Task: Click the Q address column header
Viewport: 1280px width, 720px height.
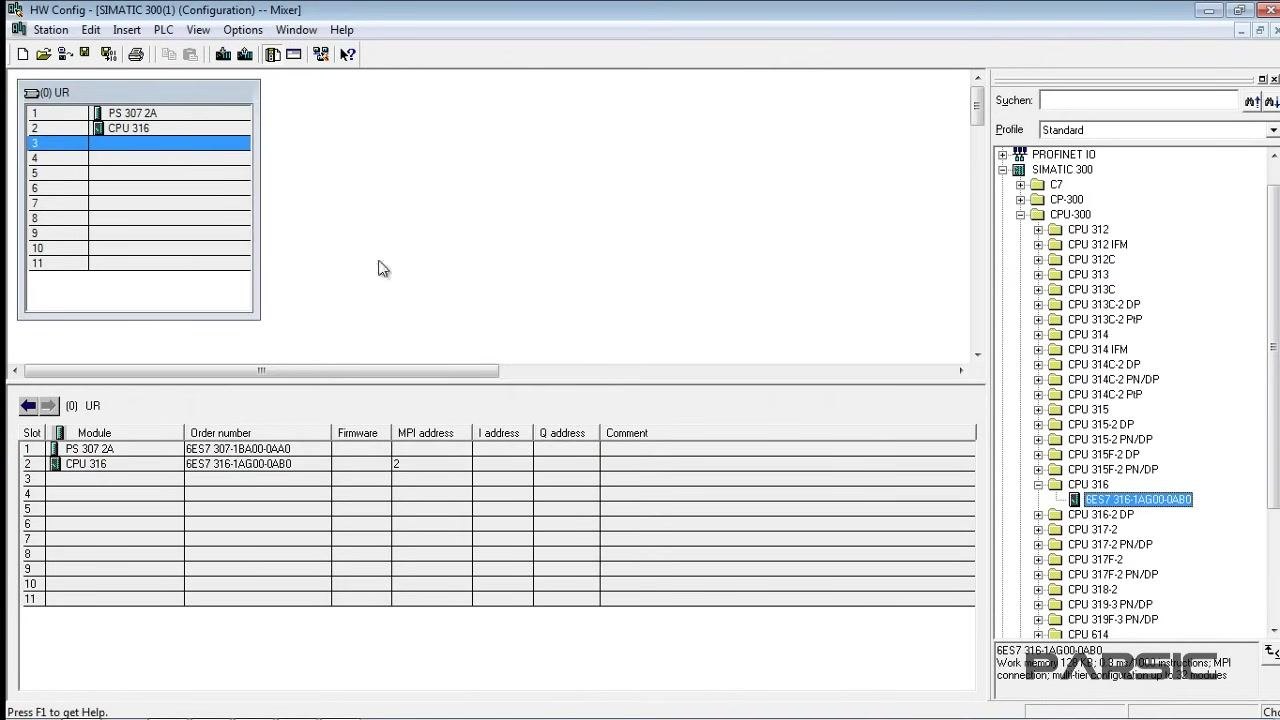Action: (566, 433)
